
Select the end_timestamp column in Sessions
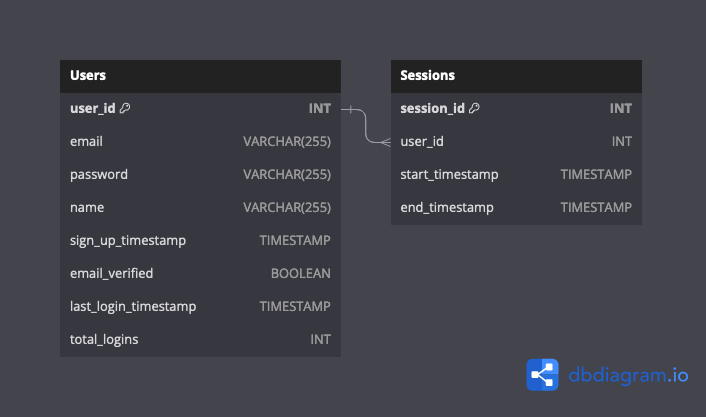tap(516, 207)
